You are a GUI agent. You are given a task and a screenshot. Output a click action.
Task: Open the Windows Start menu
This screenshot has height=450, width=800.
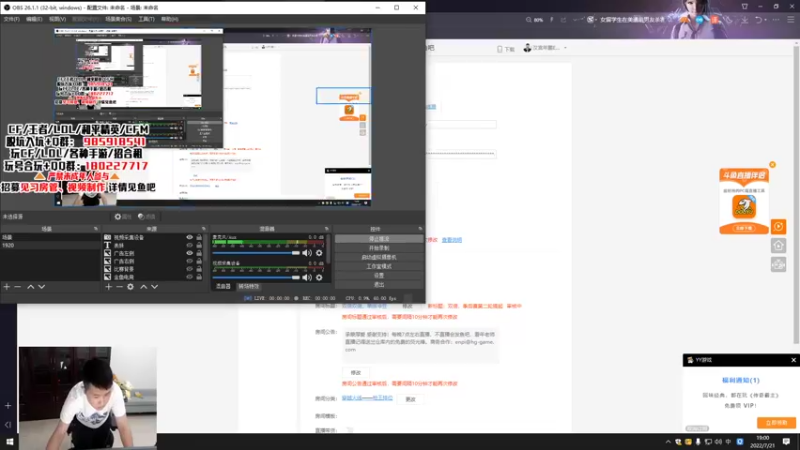pos(9,441)
